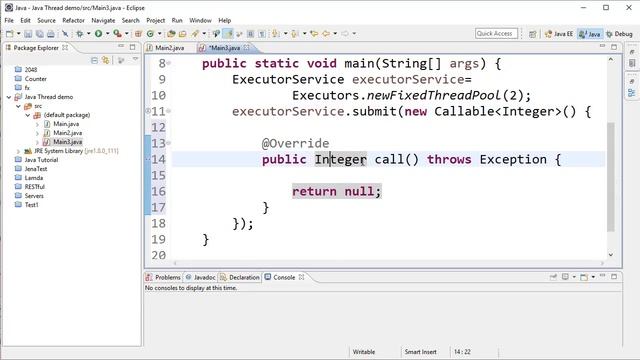
Task: Click the Display Selected Console icon
Action: pos(565,277)
